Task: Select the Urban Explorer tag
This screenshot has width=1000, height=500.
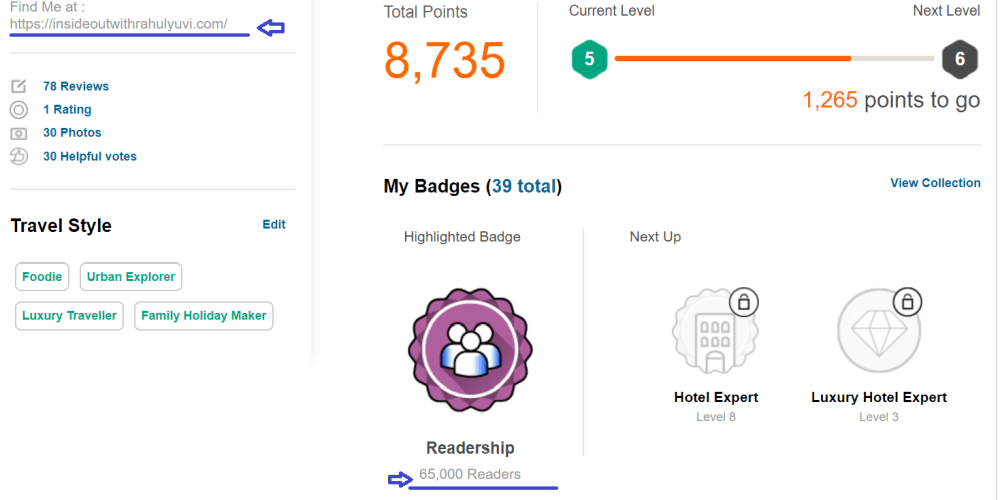Action: [131, 277]
